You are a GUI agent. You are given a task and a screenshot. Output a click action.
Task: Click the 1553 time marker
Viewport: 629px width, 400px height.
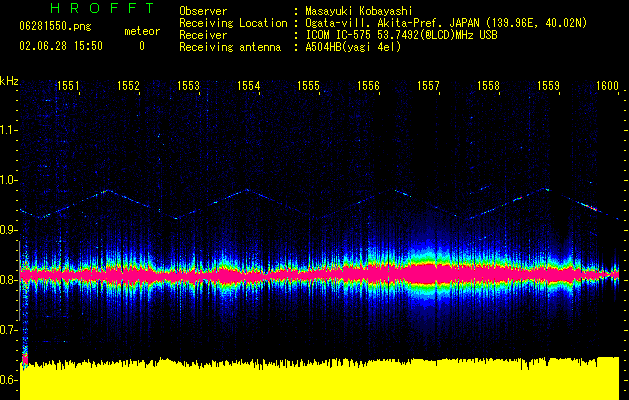(x=188, y=86)
